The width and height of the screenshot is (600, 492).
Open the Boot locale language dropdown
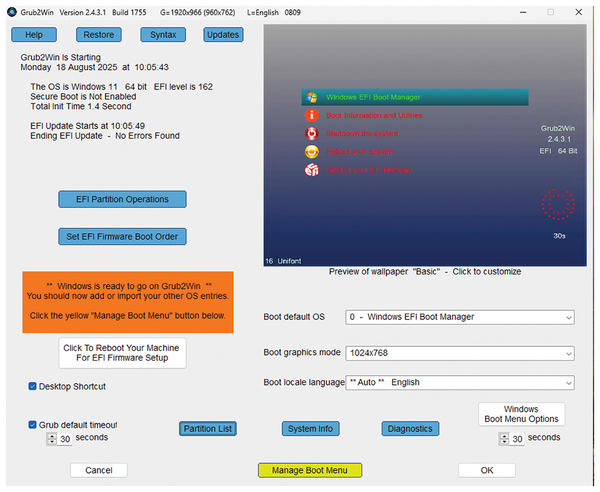point(460,382)
